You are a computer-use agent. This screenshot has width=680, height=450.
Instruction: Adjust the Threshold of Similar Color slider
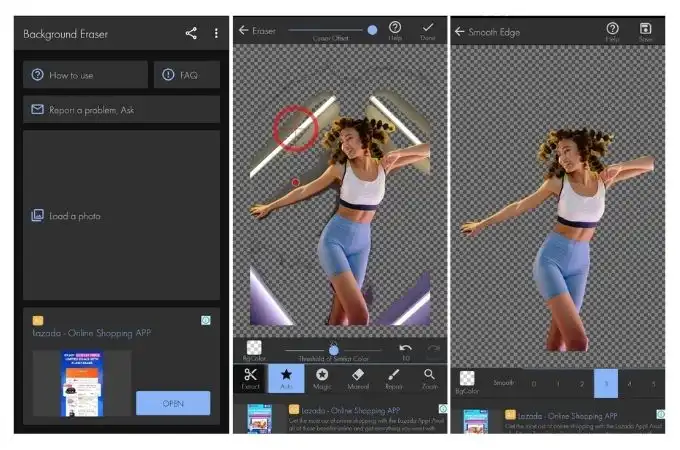(x=333, y=350)
